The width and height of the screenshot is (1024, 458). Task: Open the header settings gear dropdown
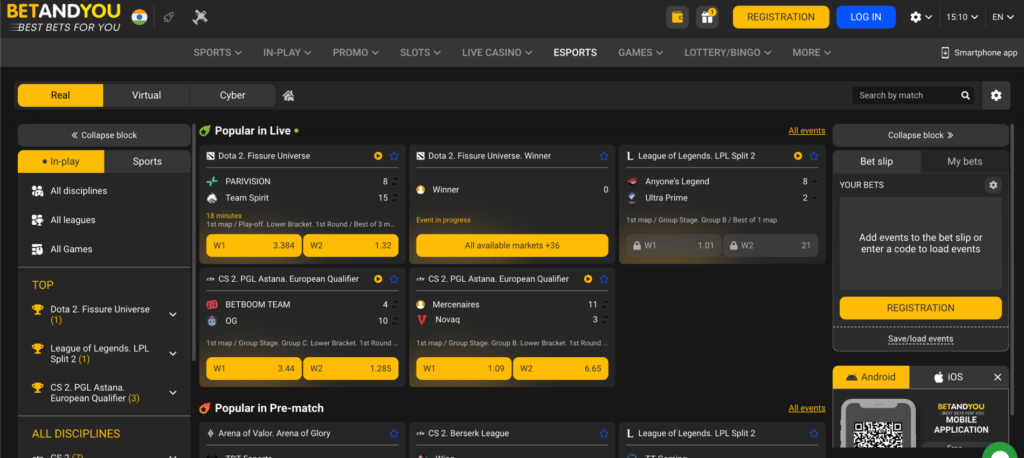click(x=921, y=17)
